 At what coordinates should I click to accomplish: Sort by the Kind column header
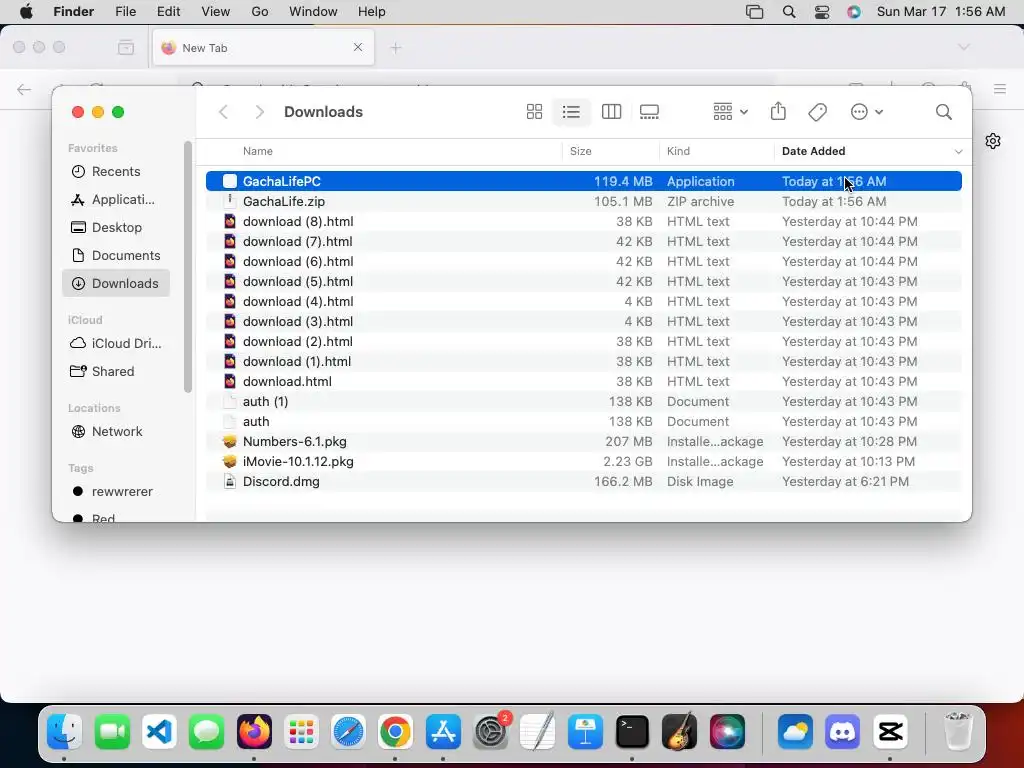coord(678,151)
